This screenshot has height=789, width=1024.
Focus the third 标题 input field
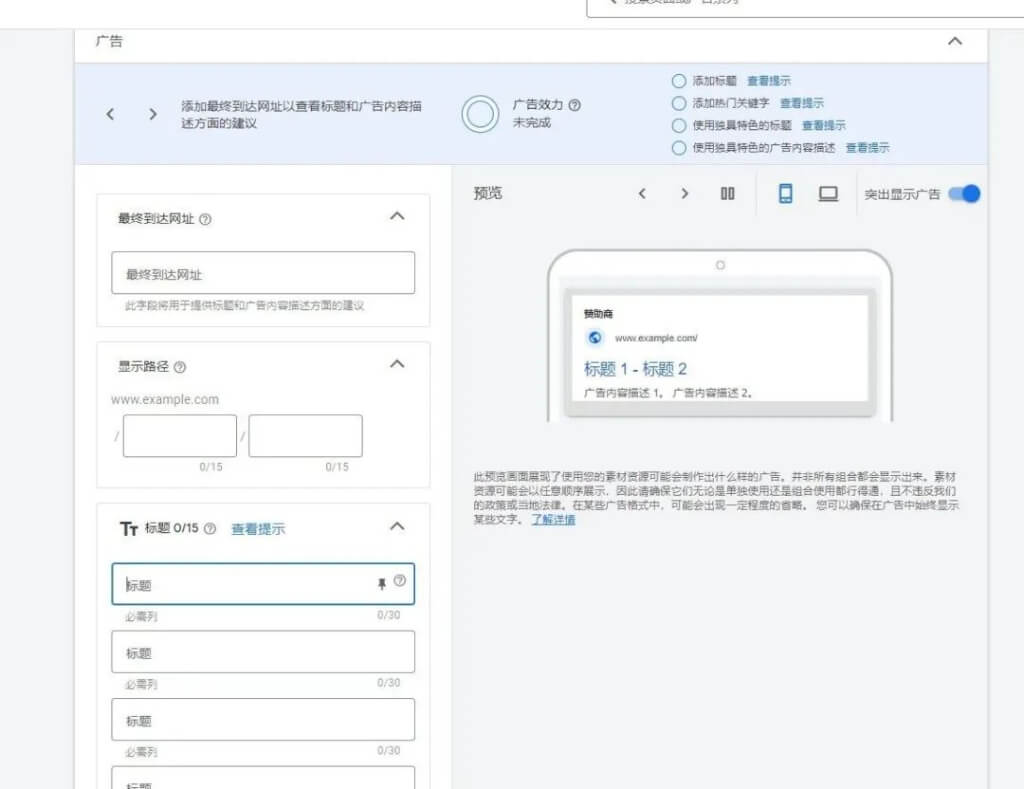coord(263,720)
